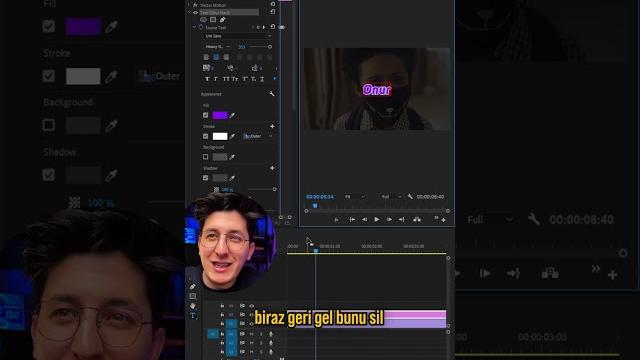Select the Type tool in the timeline toolbar
Viewport: 640px width, 360px height.
pos(193,315)
